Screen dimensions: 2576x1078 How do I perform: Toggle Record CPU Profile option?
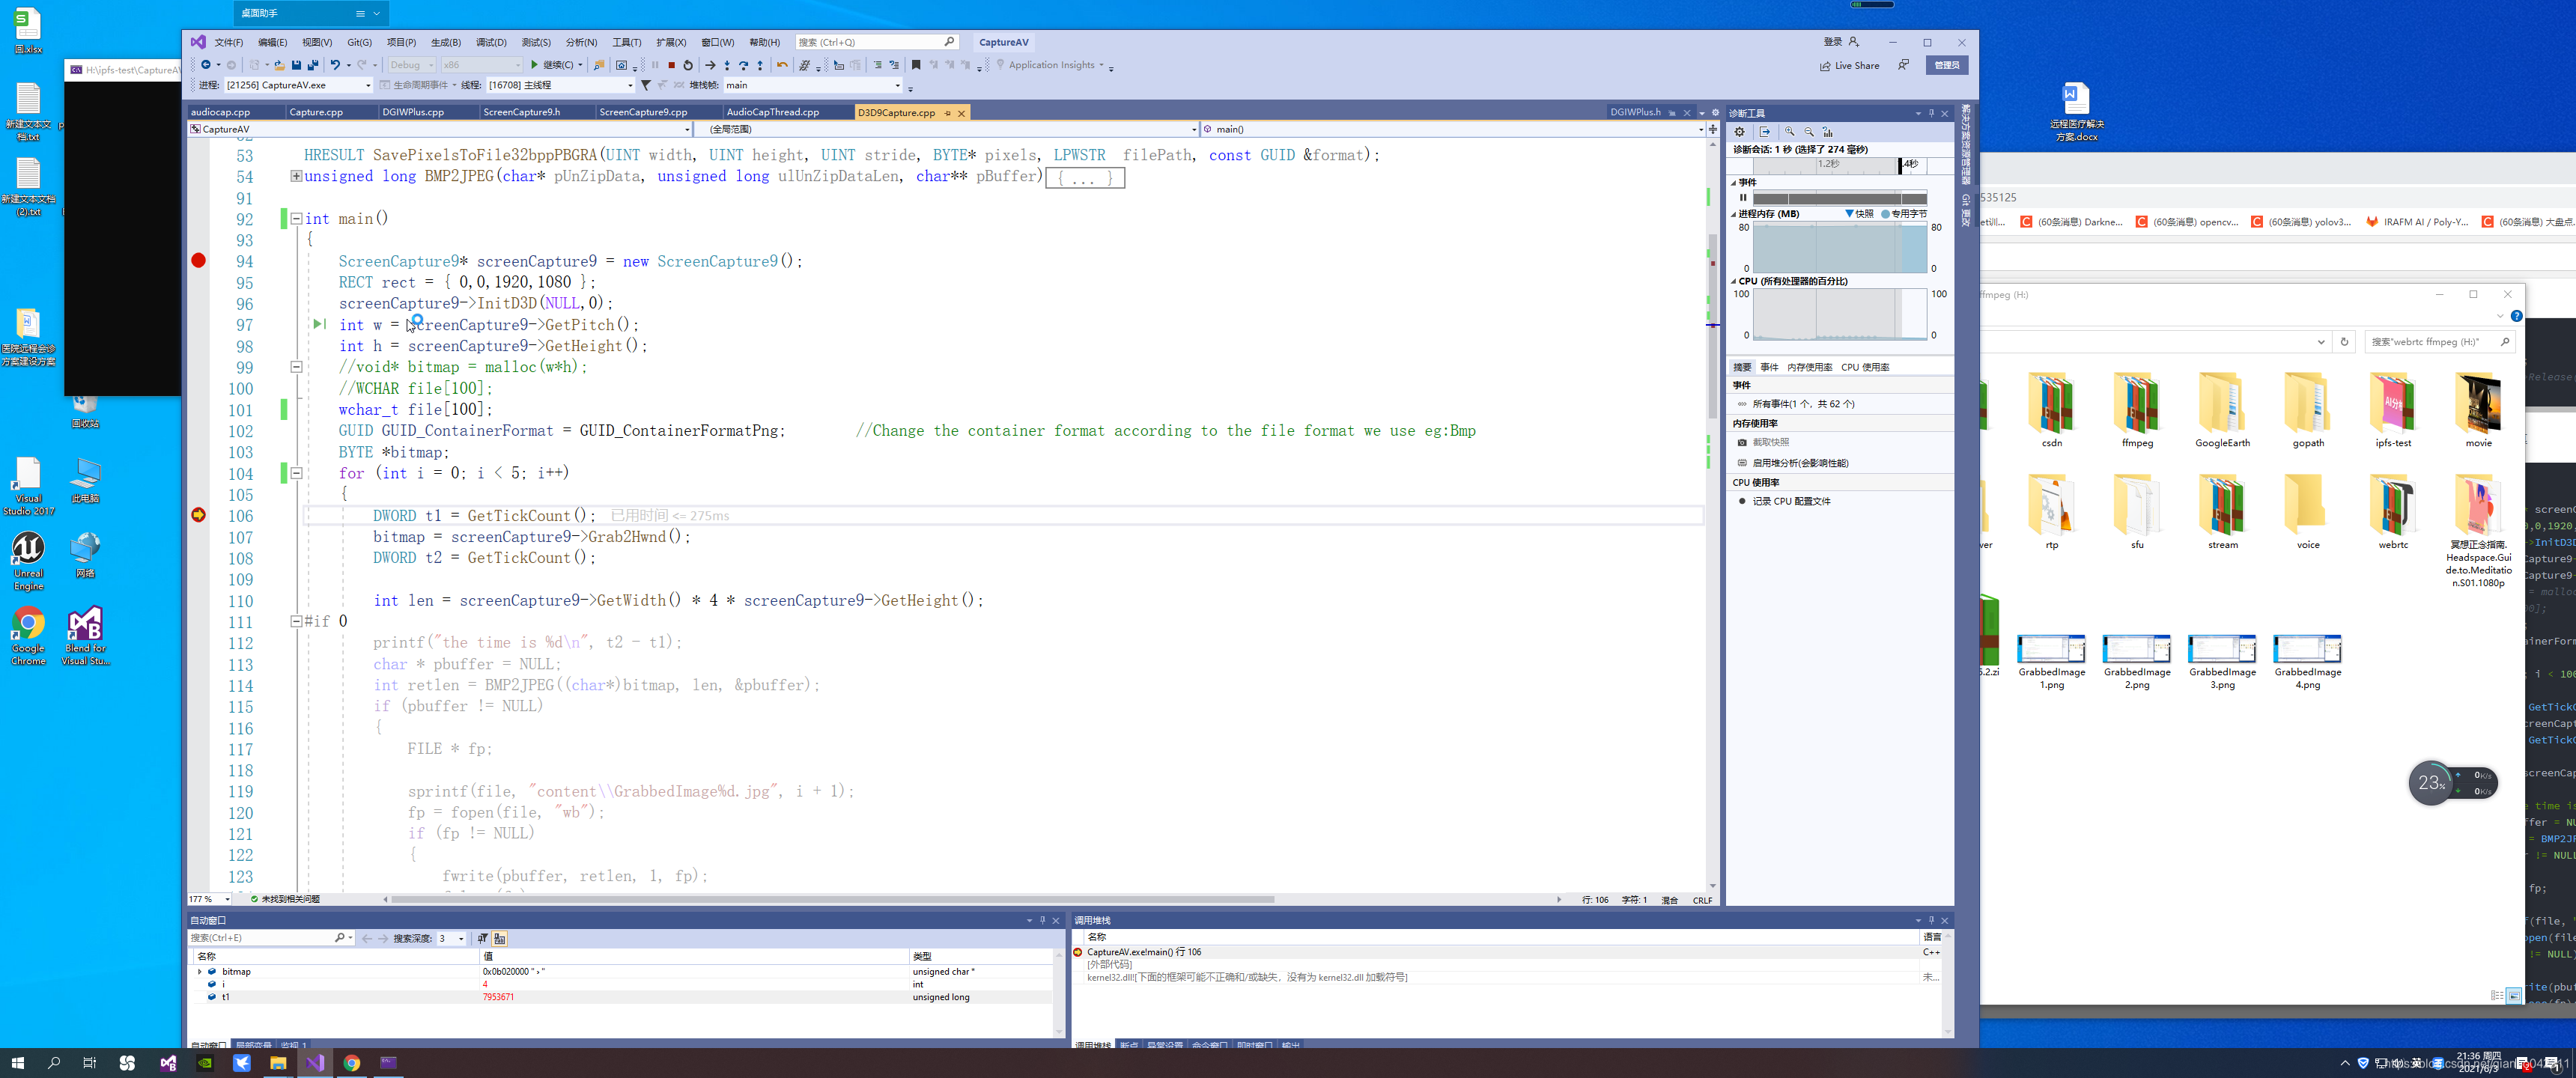click(x=1785, y=501)
